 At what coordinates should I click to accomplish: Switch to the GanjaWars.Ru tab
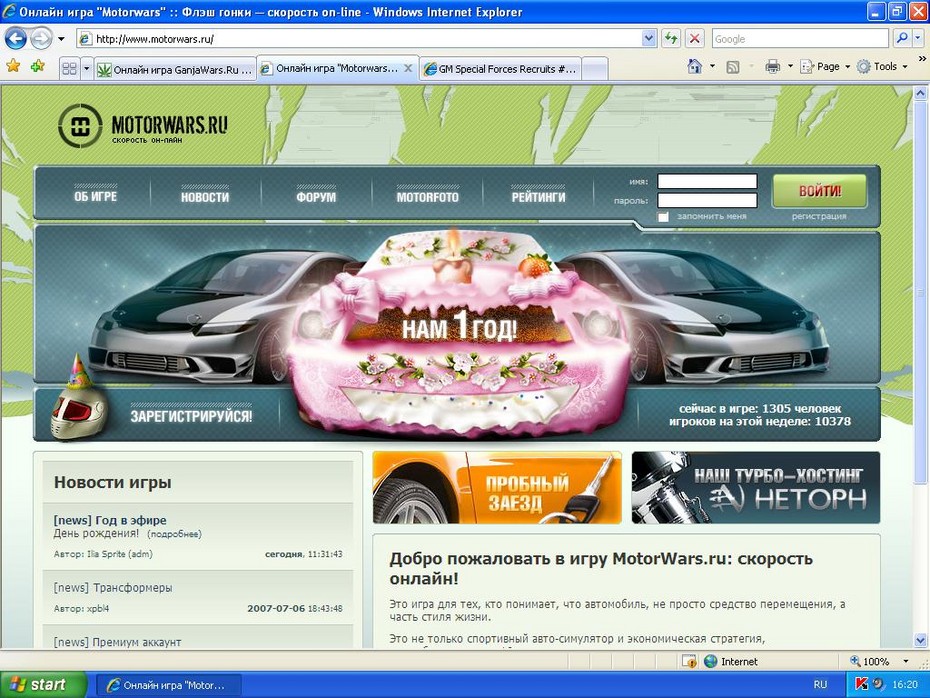[x=176, y=69]
